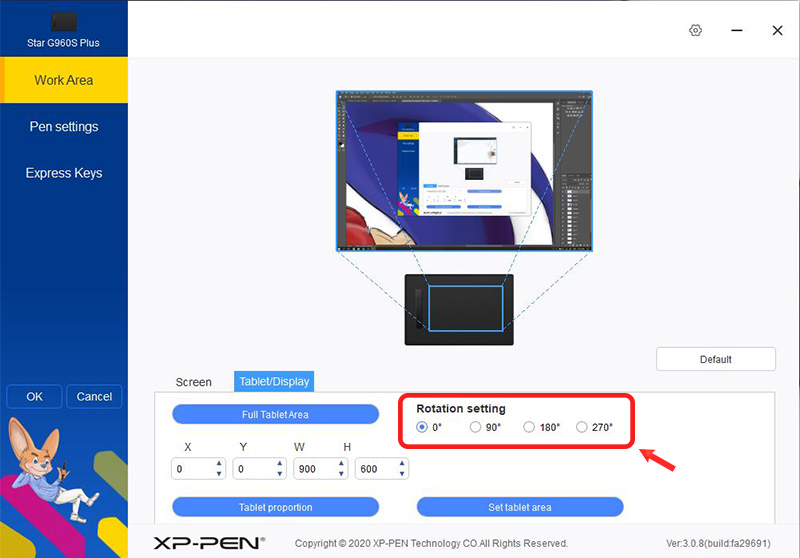800x558 pixels.
Task: Increase the Y value with up arrow
Action: (x=280, y=463)
